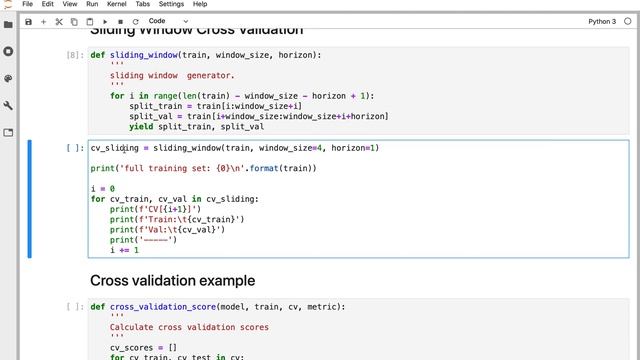Copy the selected cell
Image resolution: width=640 pixels, height=360 pixels.
click(74, 22)
